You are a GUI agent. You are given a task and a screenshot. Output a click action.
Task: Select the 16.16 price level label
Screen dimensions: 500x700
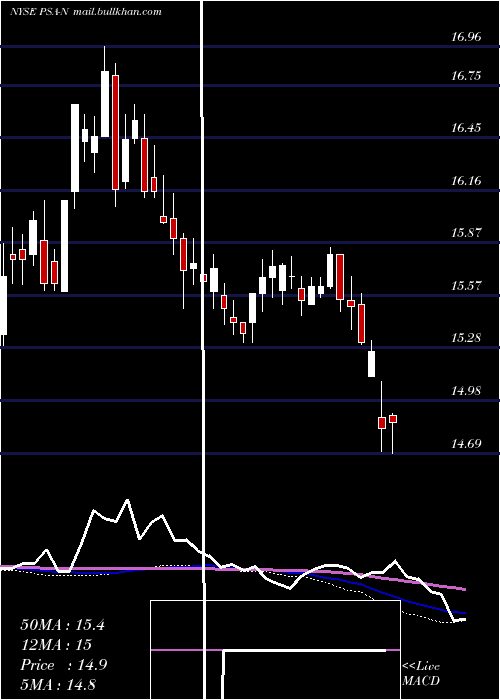coord(466,181)
